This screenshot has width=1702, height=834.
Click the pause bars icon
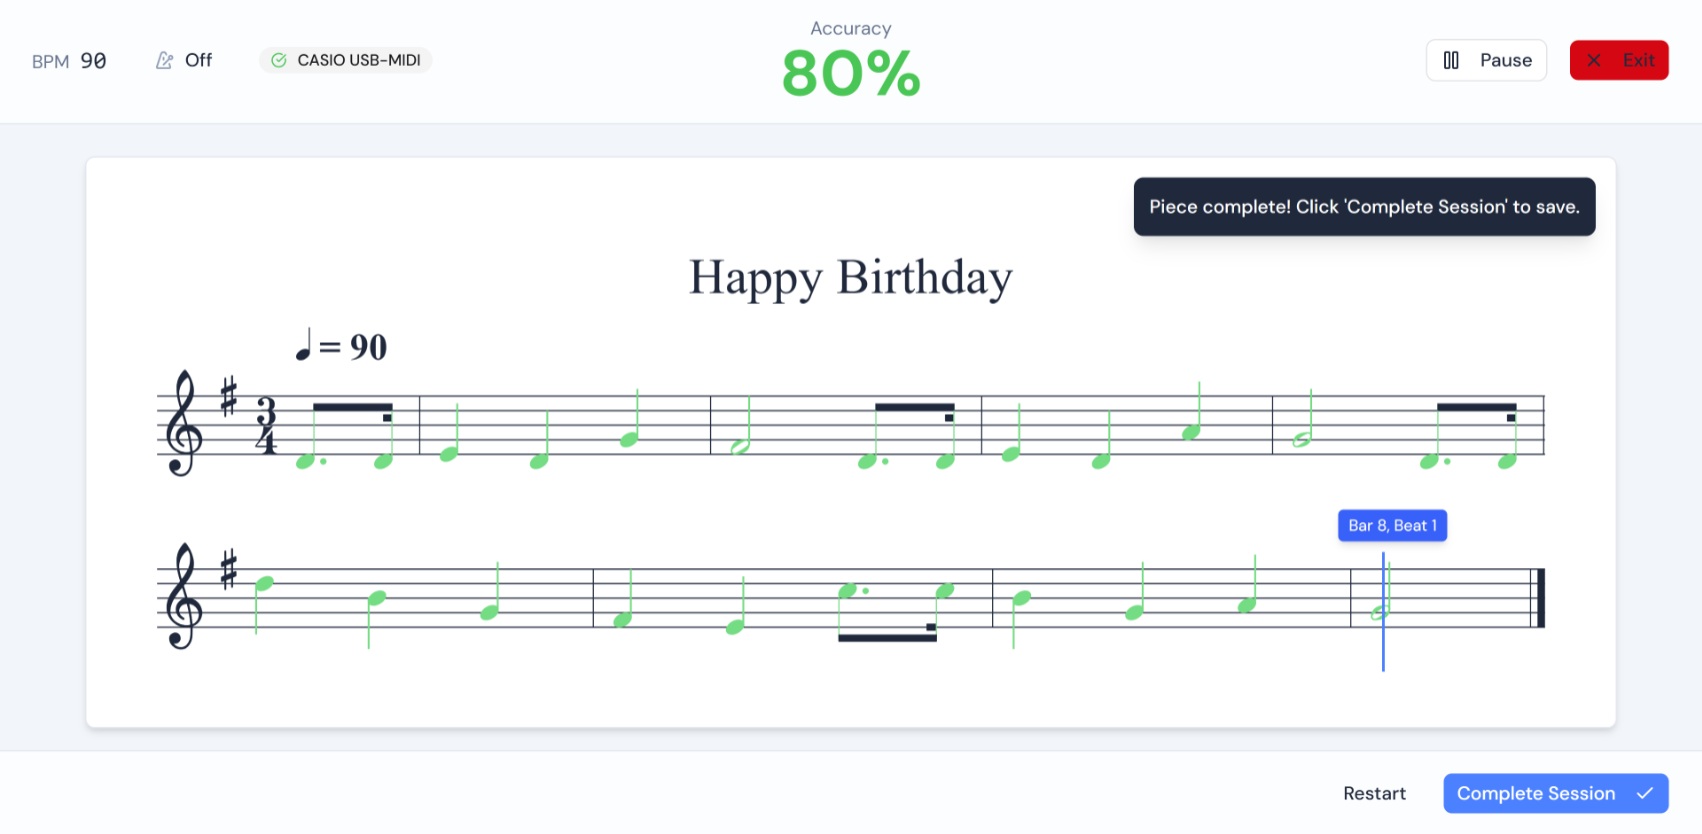tap(1451, 60)
